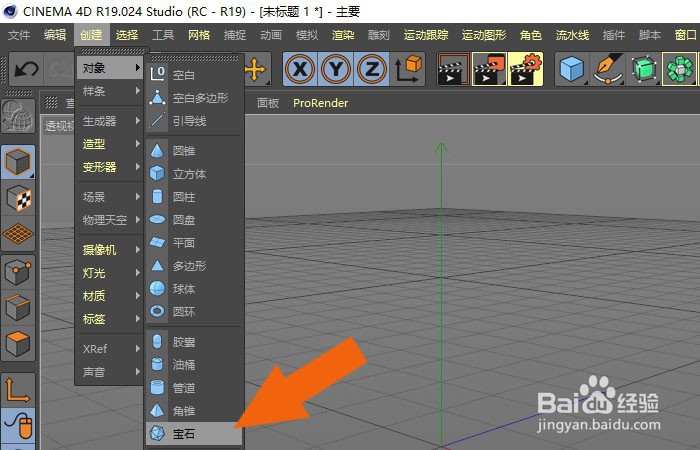Choose 空白多边形 from object submenu
700x450 pixels.
pyautogui.click(x=195, y=98)
